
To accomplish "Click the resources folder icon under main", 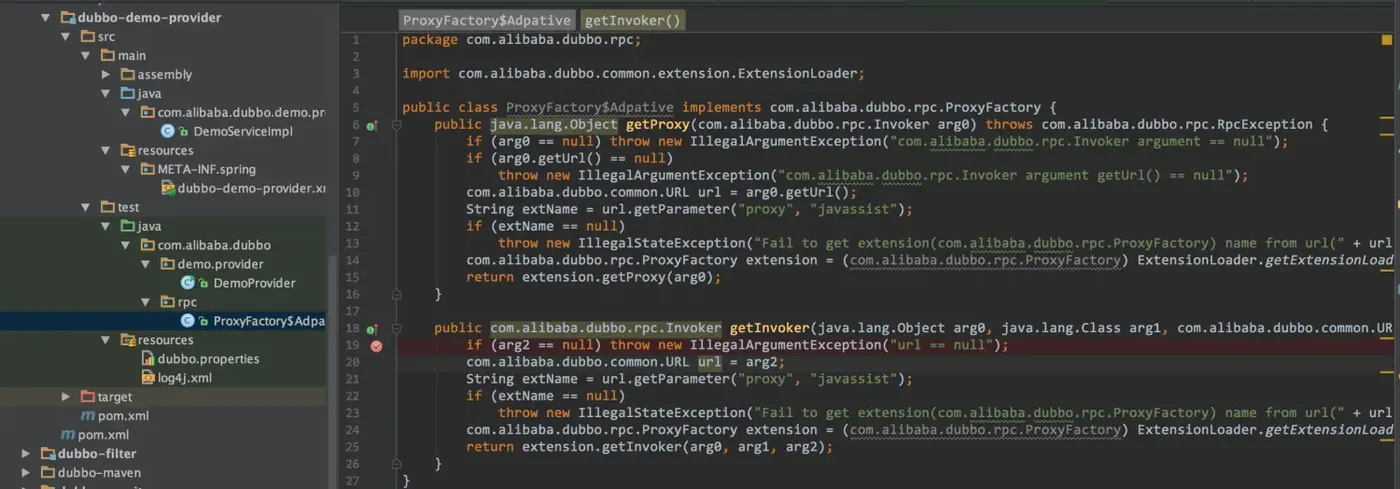I will (128, 151).
